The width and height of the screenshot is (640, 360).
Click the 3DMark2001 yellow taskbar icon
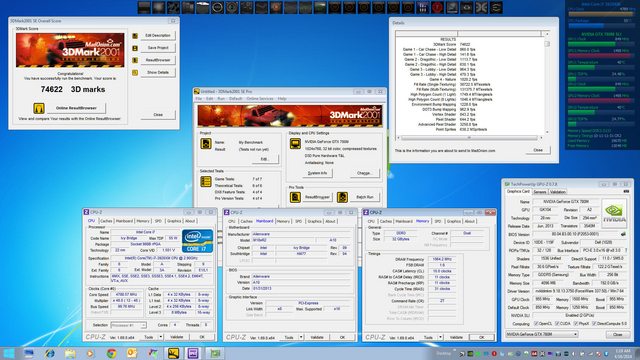(173, 353)
